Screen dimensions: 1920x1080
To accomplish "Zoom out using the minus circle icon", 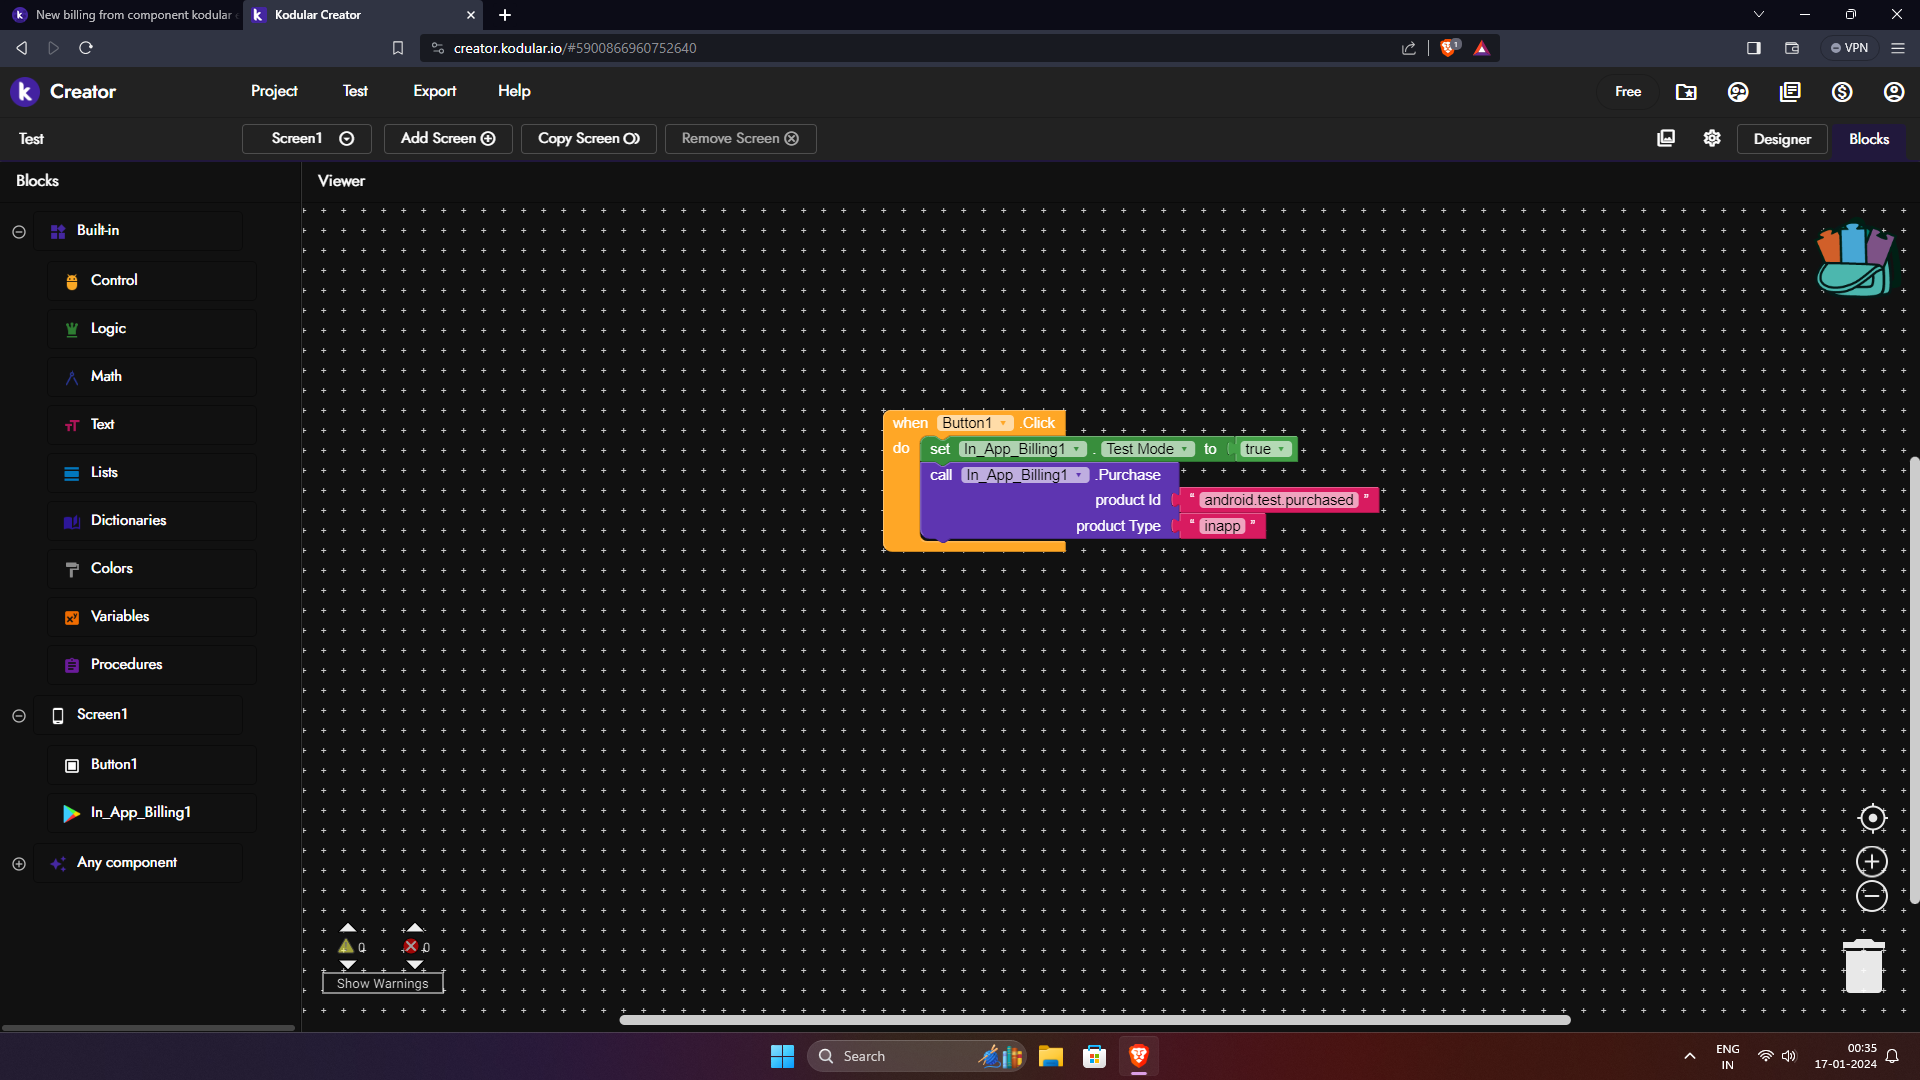I will tap(1872, 896).
